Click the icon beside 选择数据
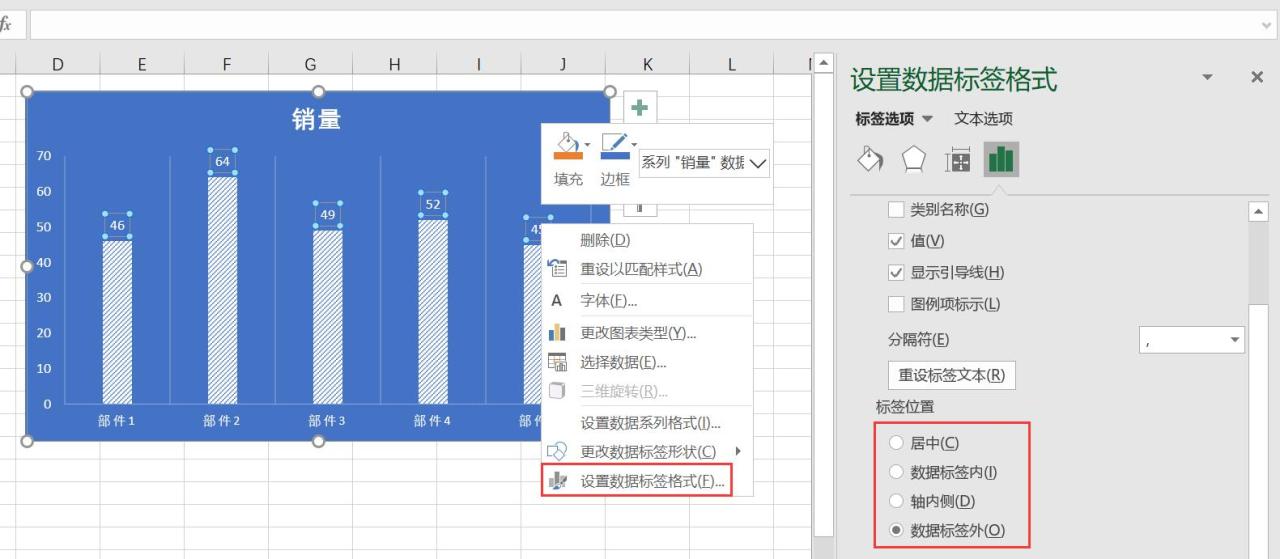1280x559 pixels. click(558, 362)
